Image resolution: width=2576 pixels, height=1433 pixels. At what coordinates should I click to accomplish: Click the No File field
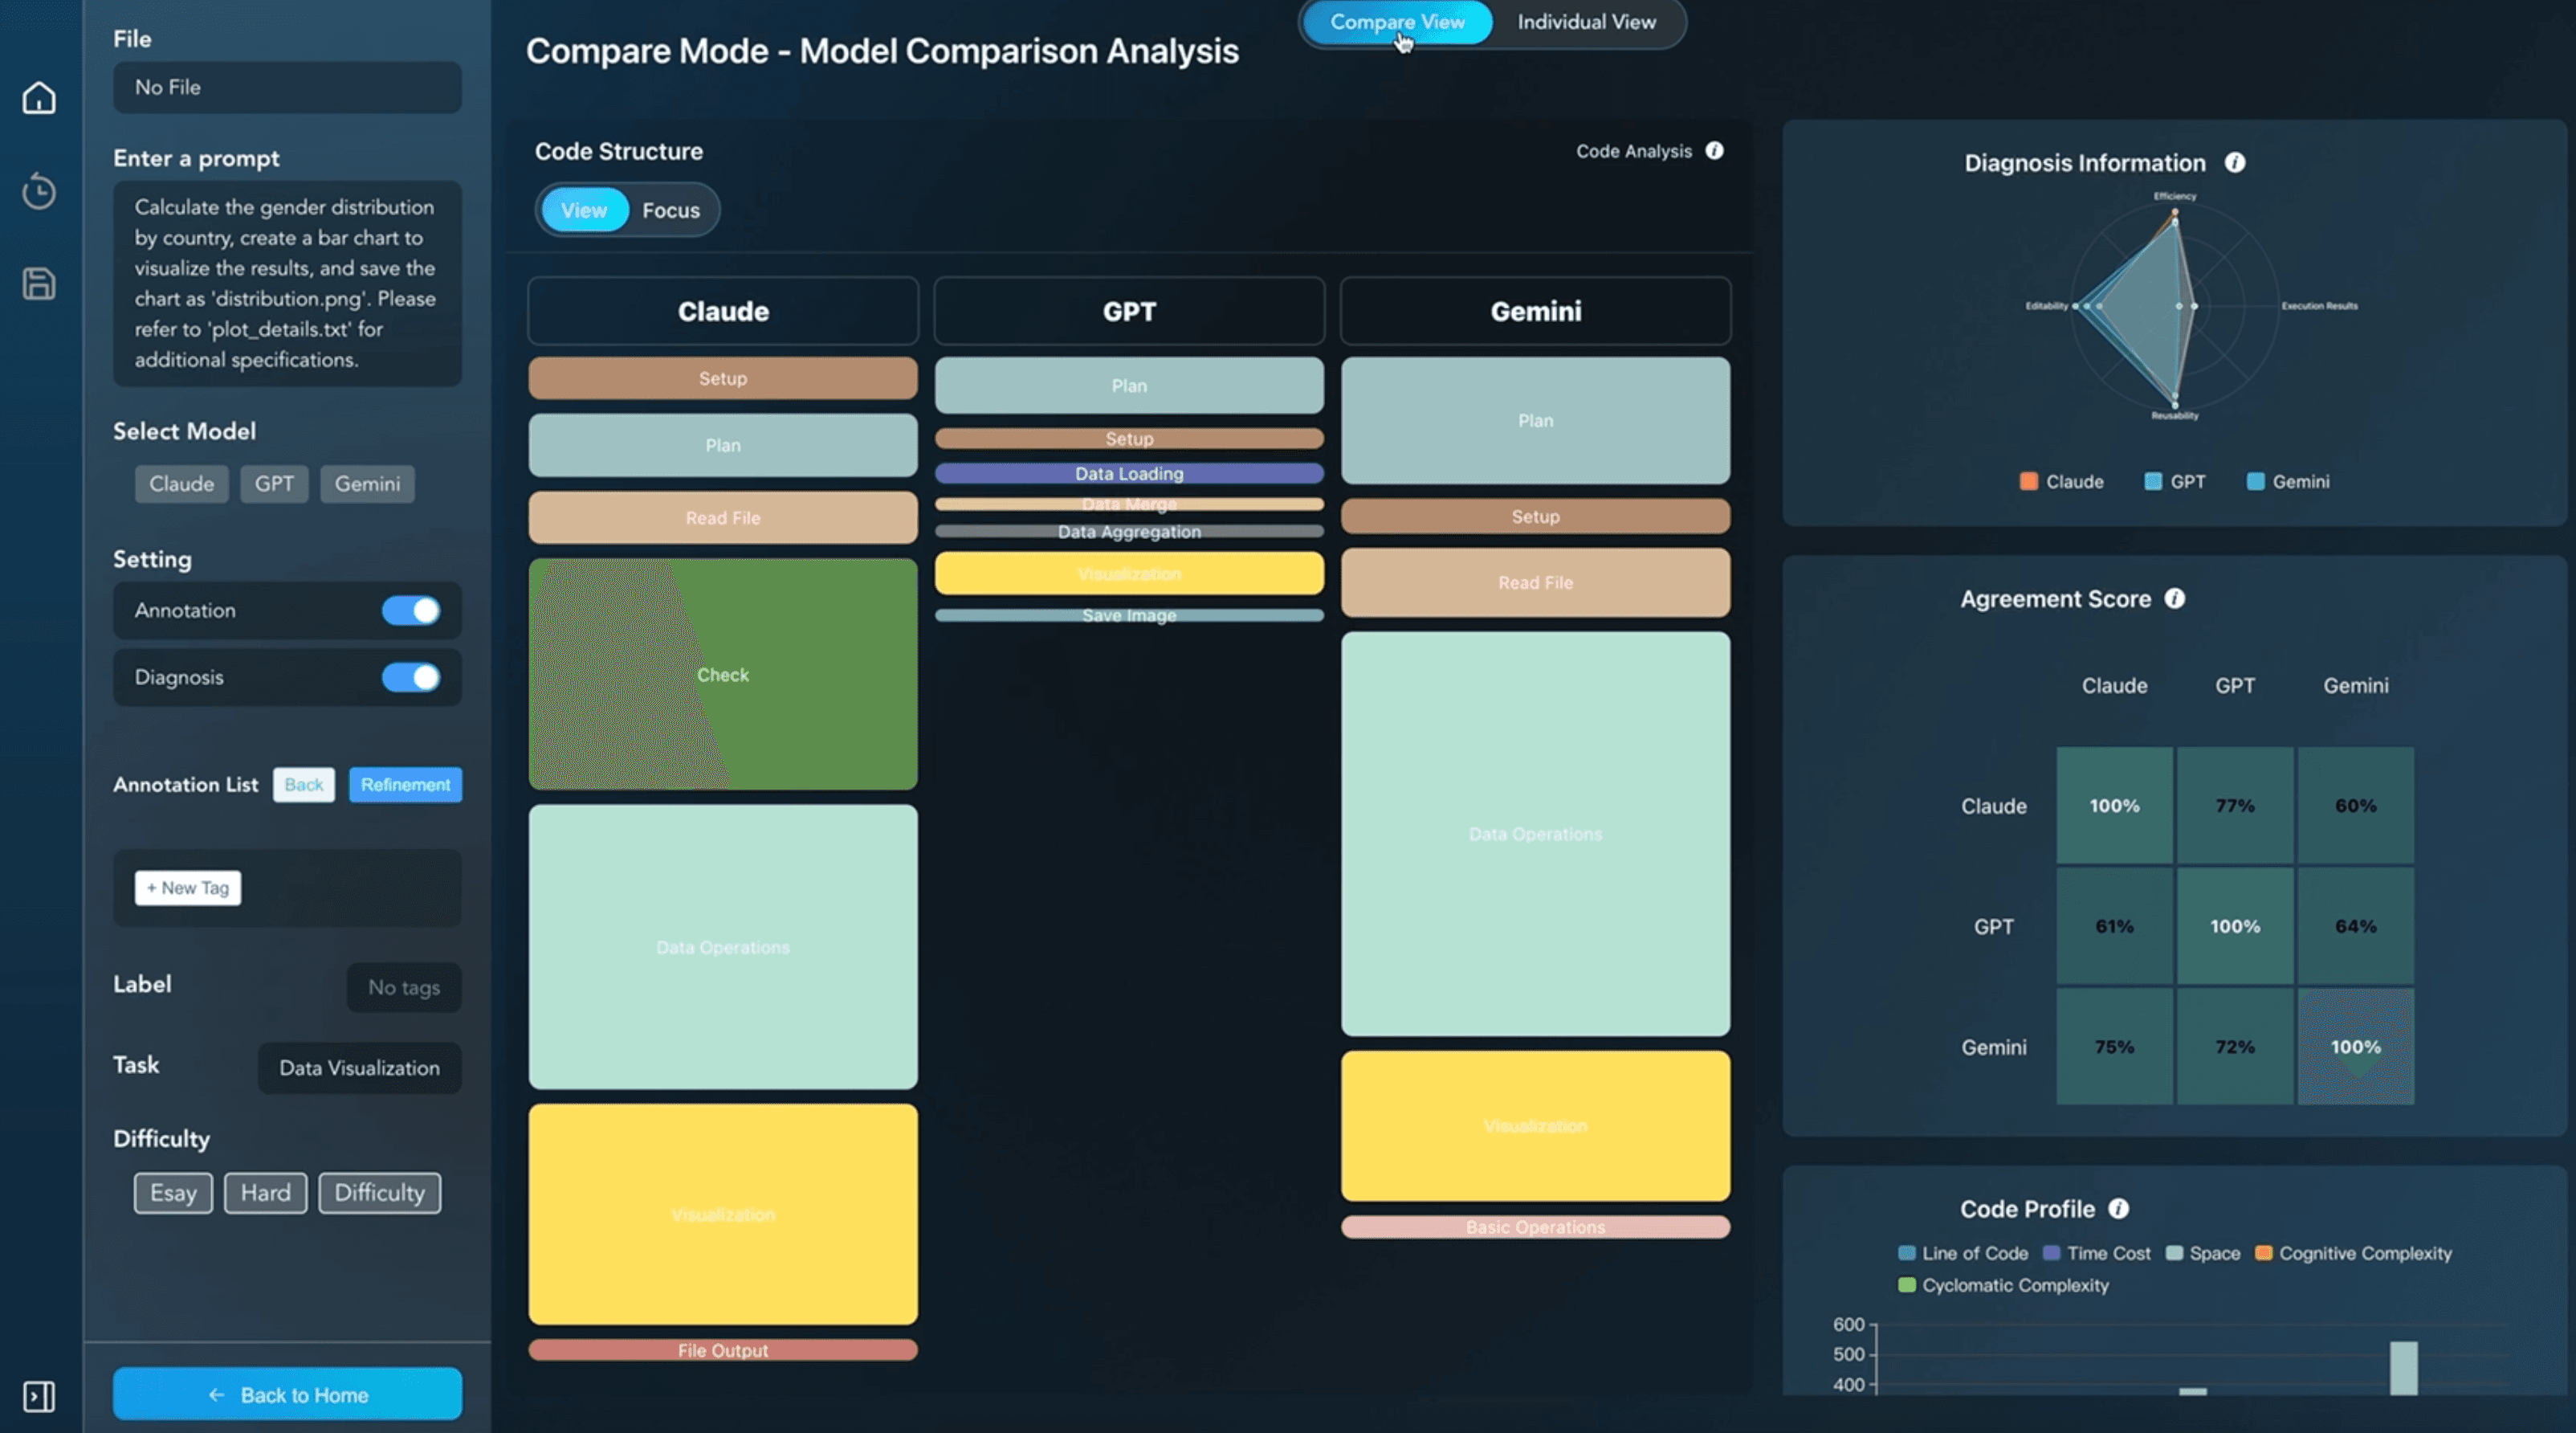[x=287, y=87]
